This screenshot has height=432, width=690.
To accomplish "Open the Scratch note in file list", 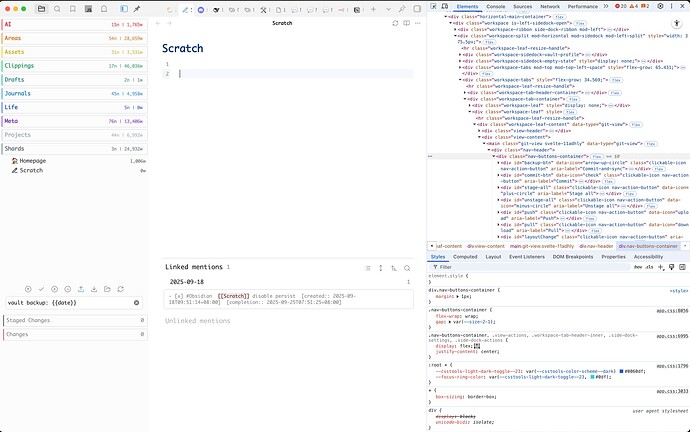I will click(x=31, y=170).
